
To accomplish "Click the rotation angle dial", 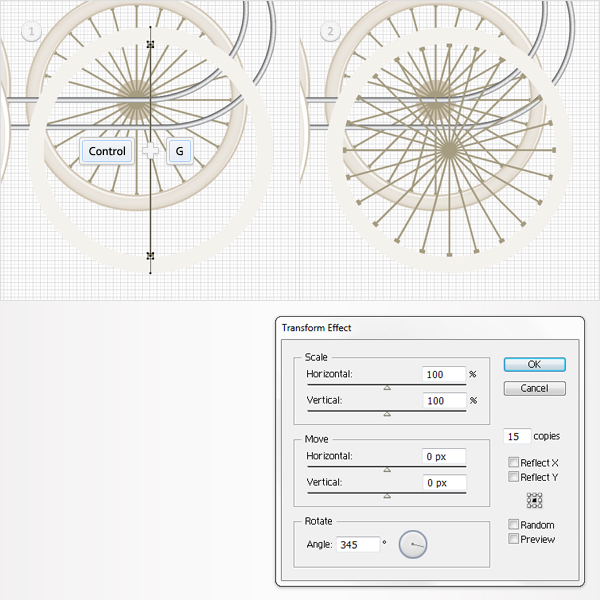I will (x=413, y=544).
